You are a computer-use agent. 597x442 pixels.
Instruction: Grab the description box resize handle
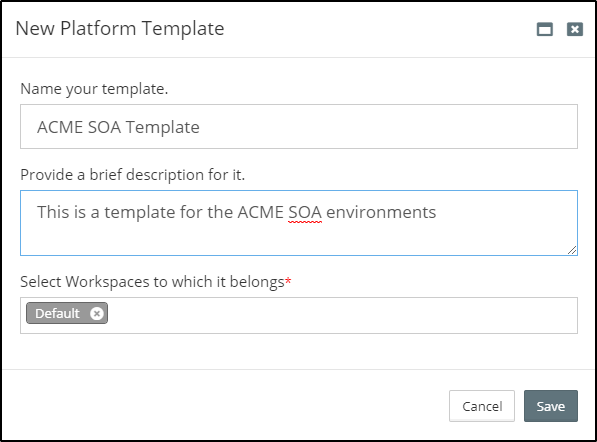pos(571,250)
